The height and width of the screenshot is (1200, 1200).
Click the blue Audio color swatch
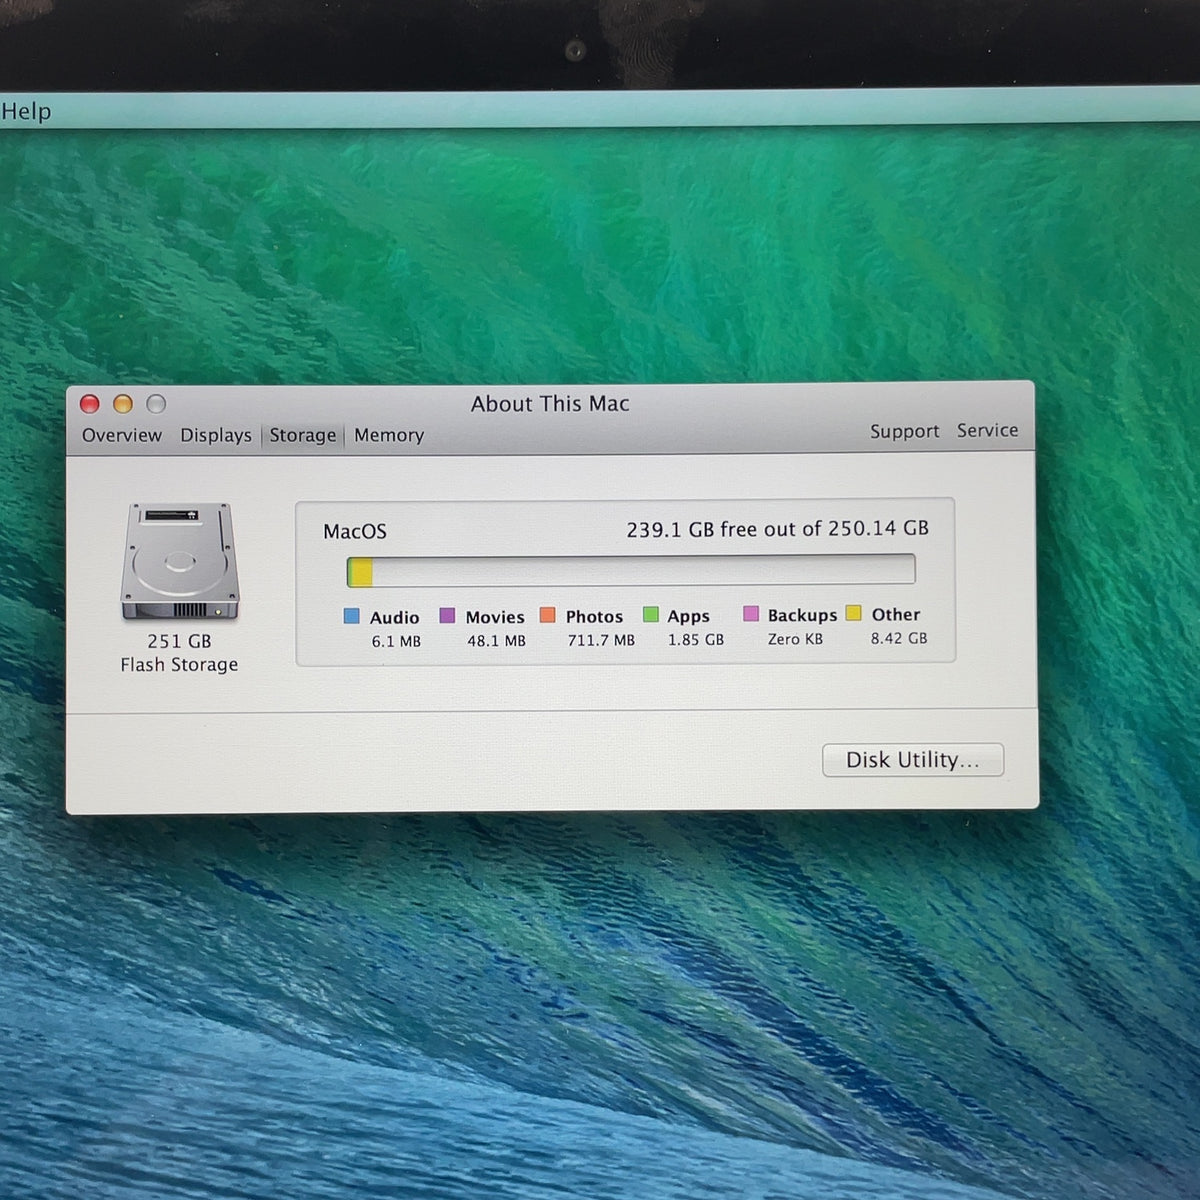[x=352, y=616]
